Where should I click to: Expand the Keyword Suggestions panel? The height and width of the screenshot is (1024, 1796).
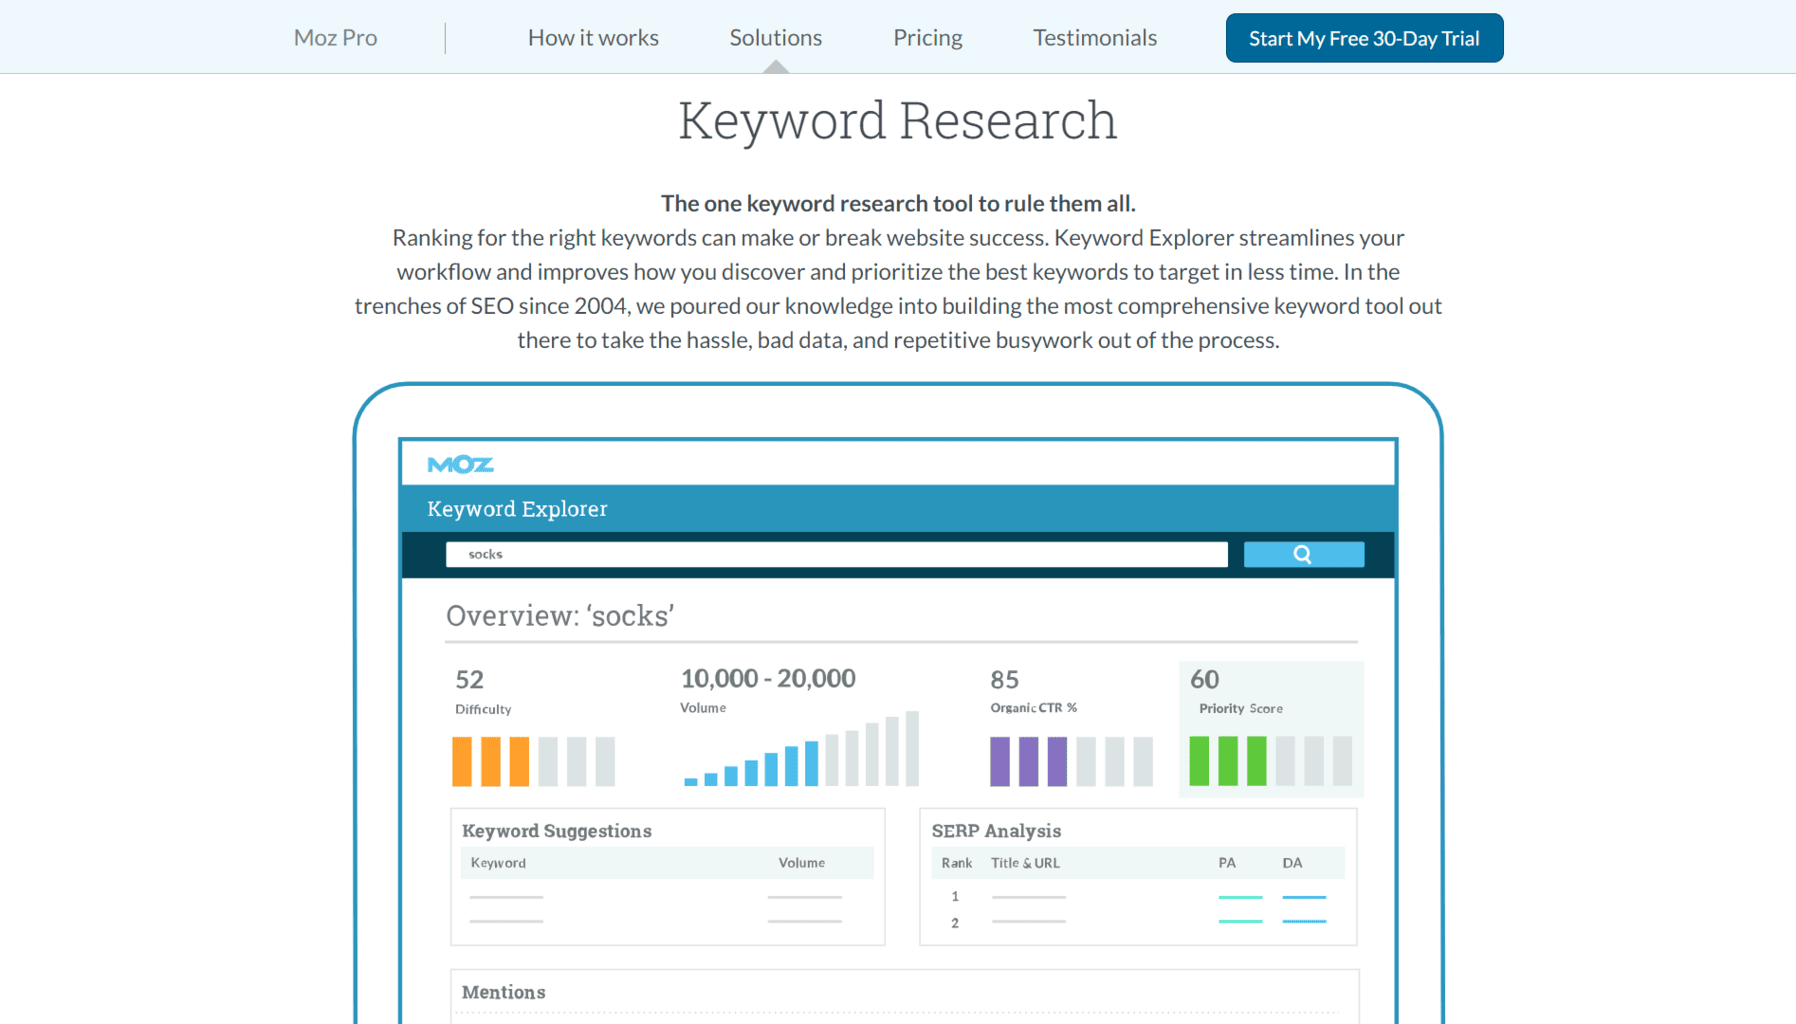pos(556,831)
